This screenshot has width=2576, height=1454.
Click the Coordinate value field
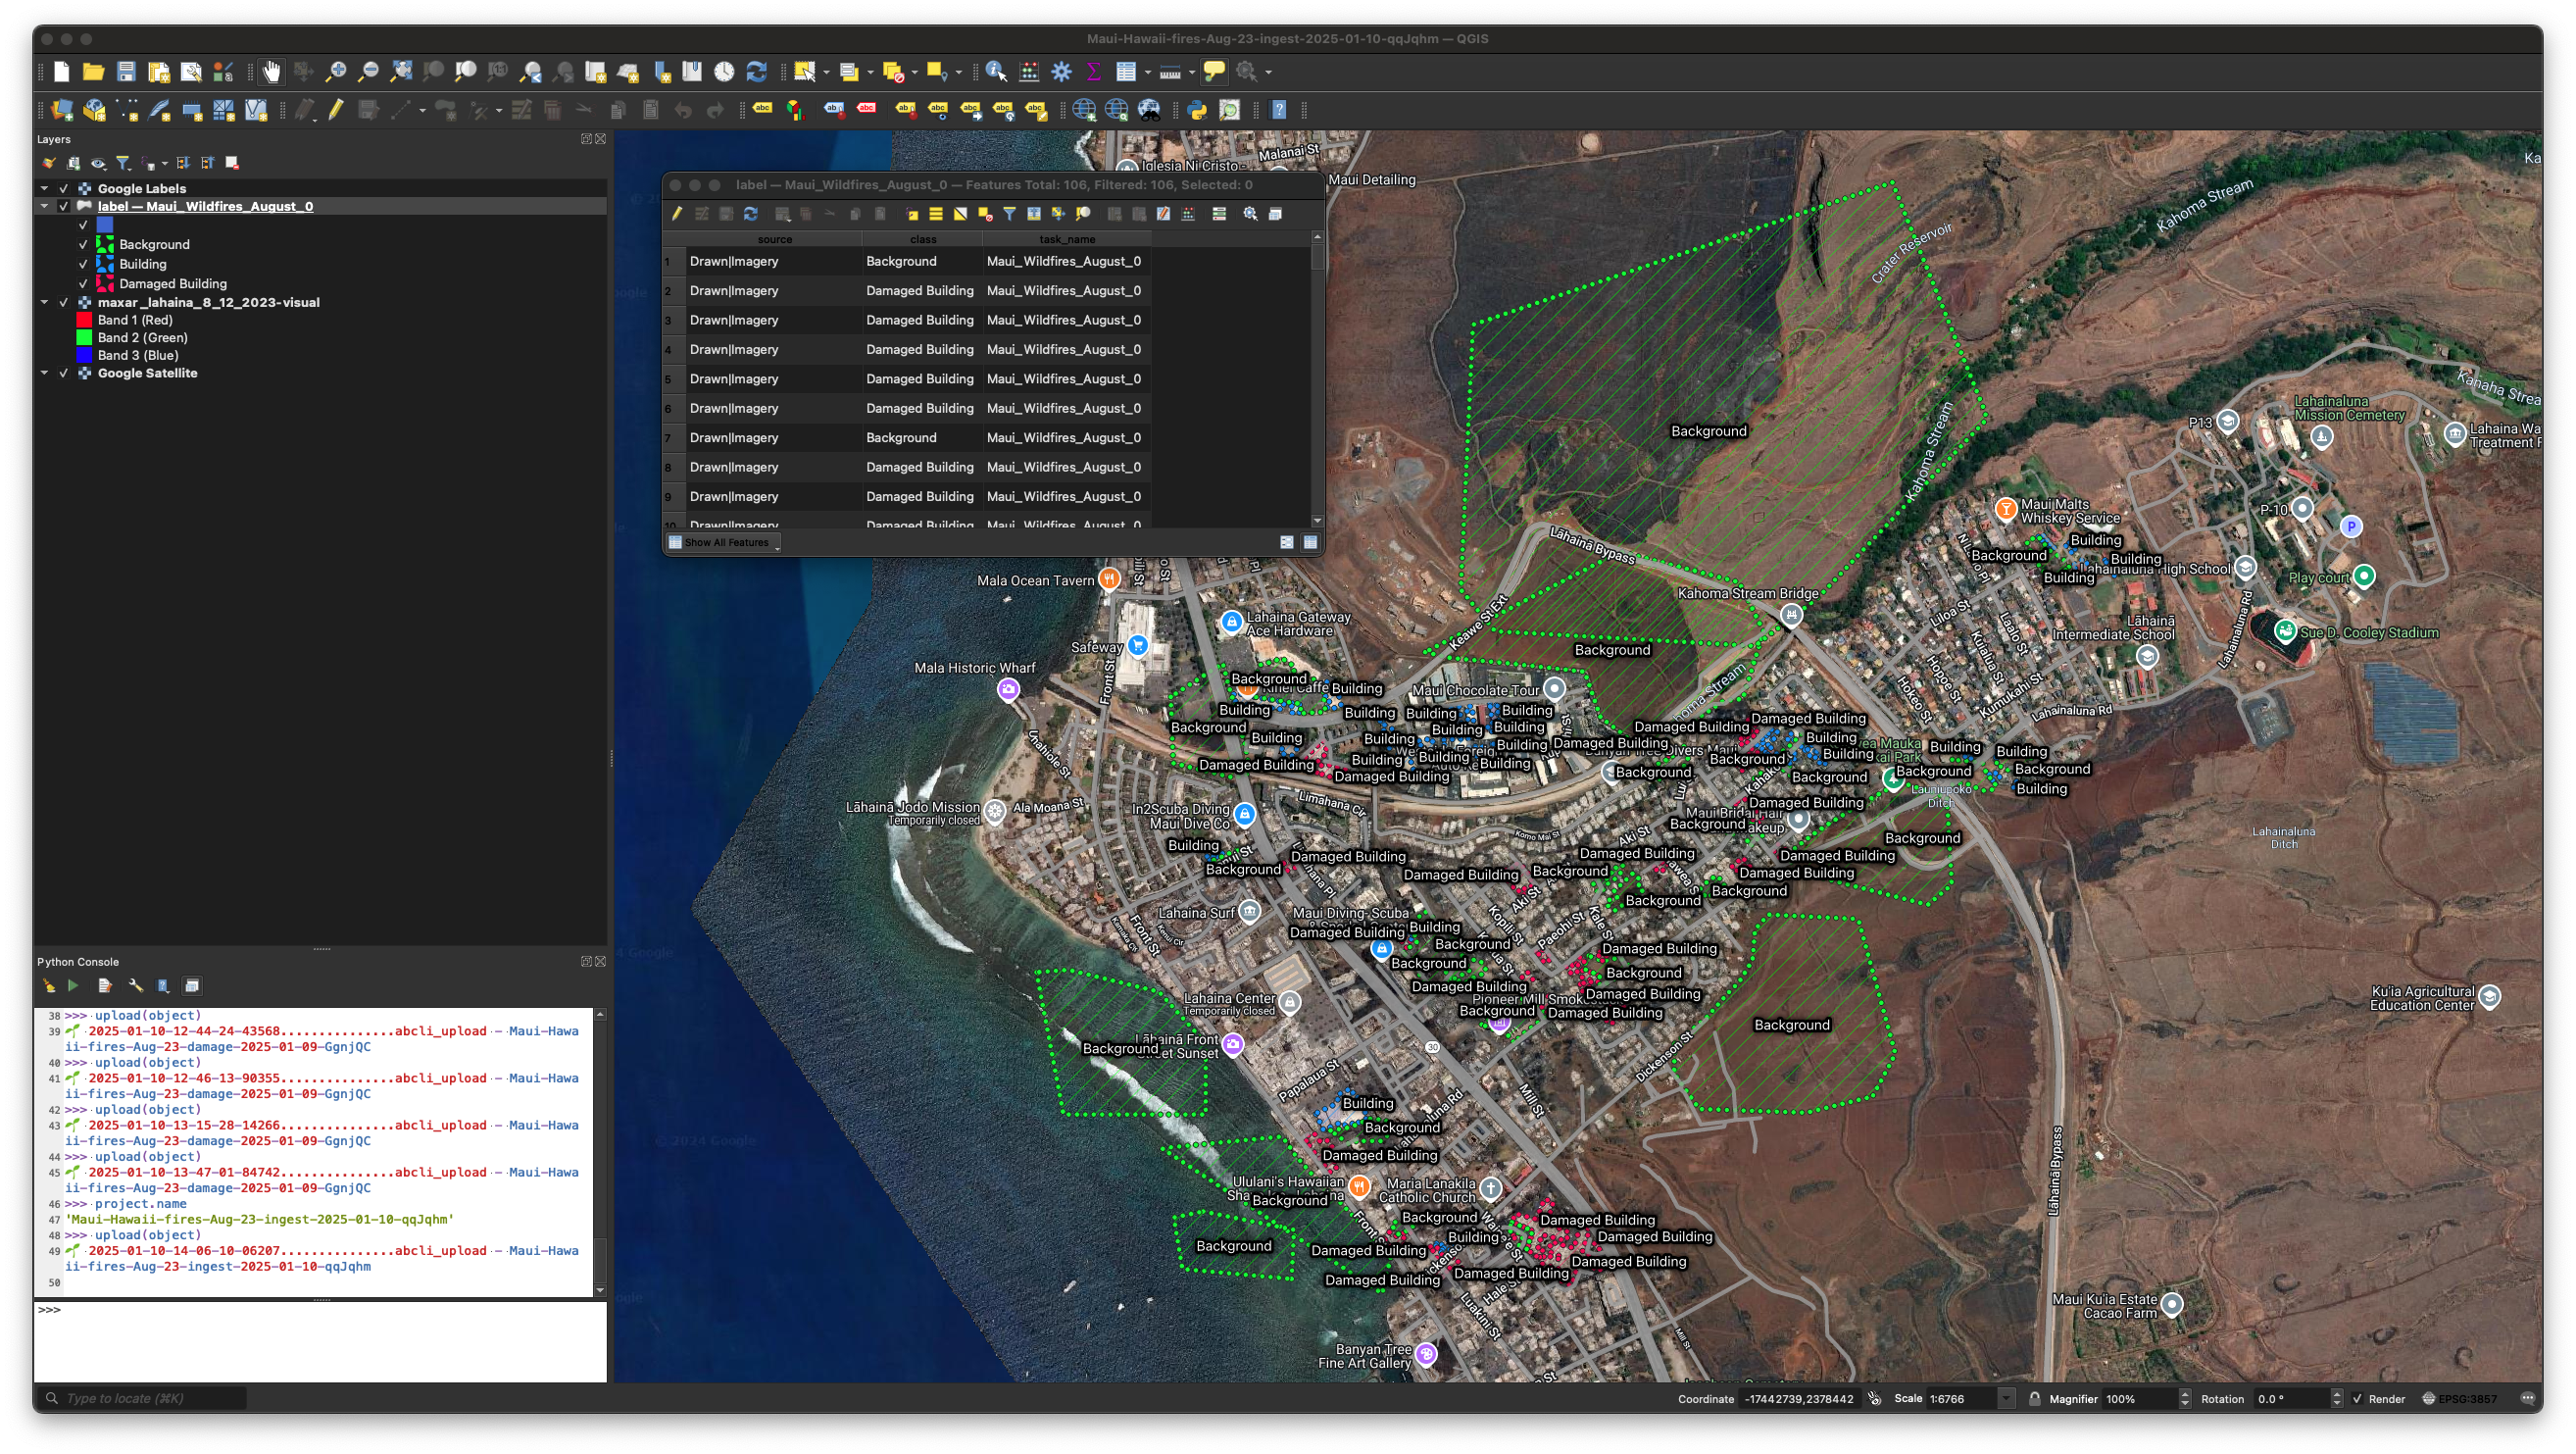(x=1799, y=1399)
